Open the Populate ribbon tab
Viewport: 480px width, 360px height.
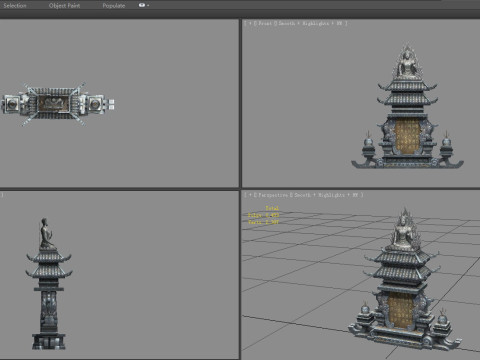(x=114, y=6)
